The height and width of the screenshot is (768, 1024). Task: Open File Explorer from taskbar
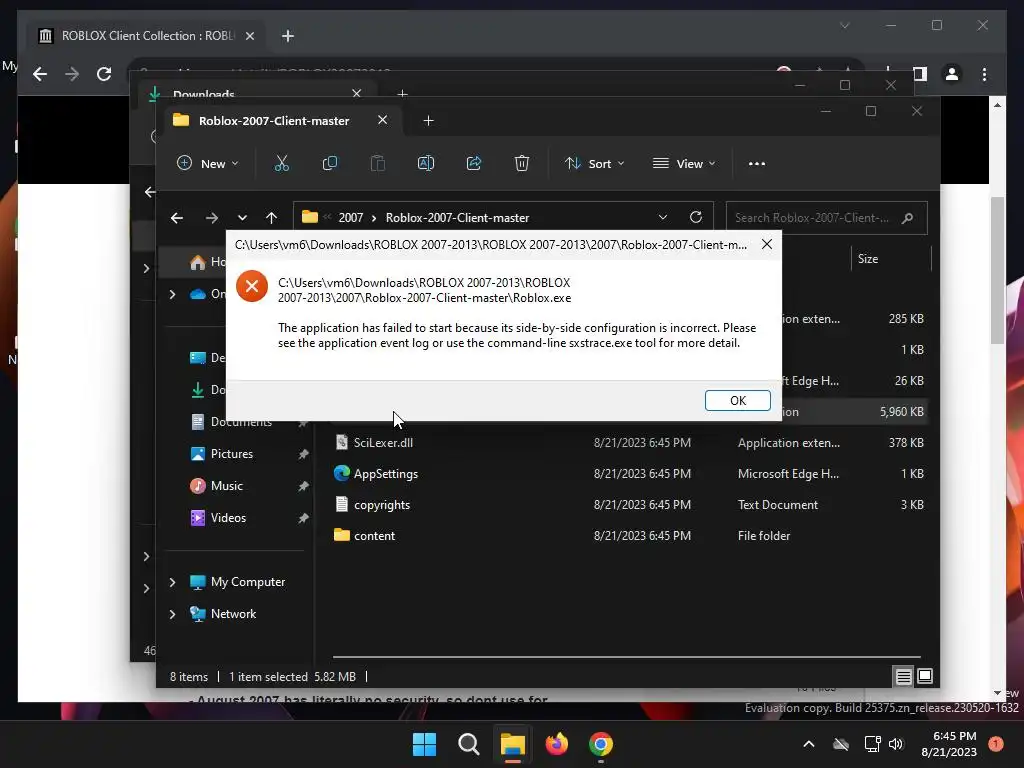pyautogui.click(x=513, y=744)
